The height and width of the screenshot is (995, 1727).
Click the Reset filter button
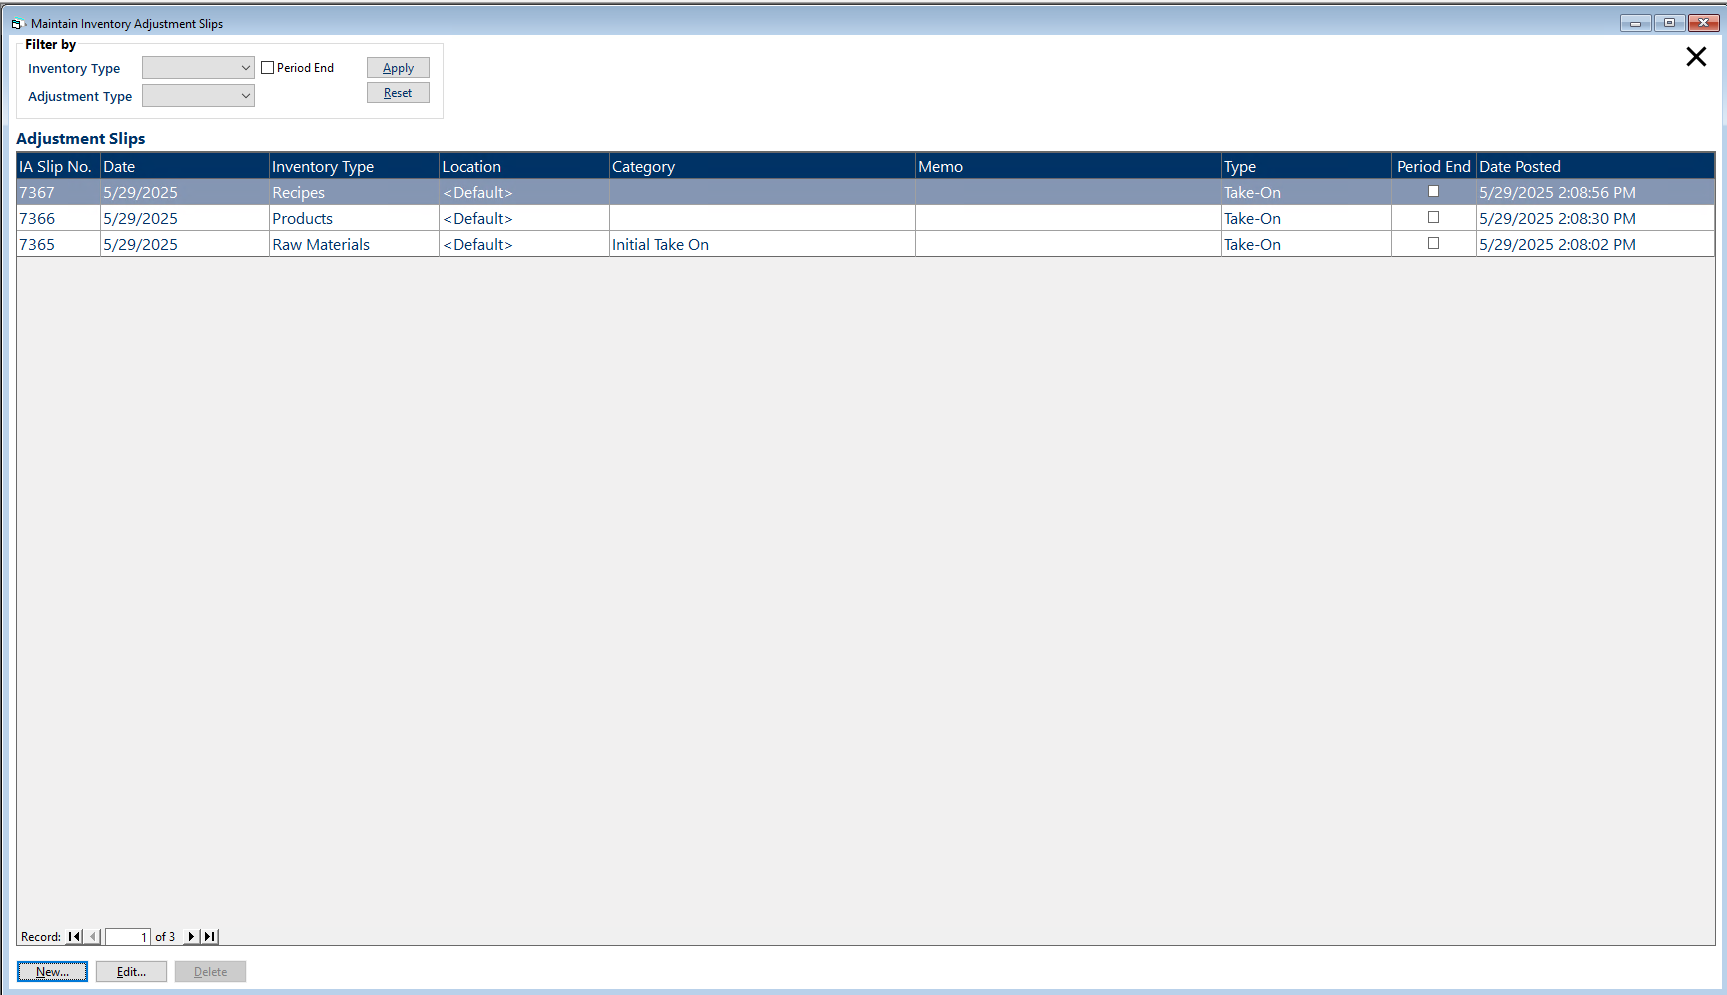(398, 93)
